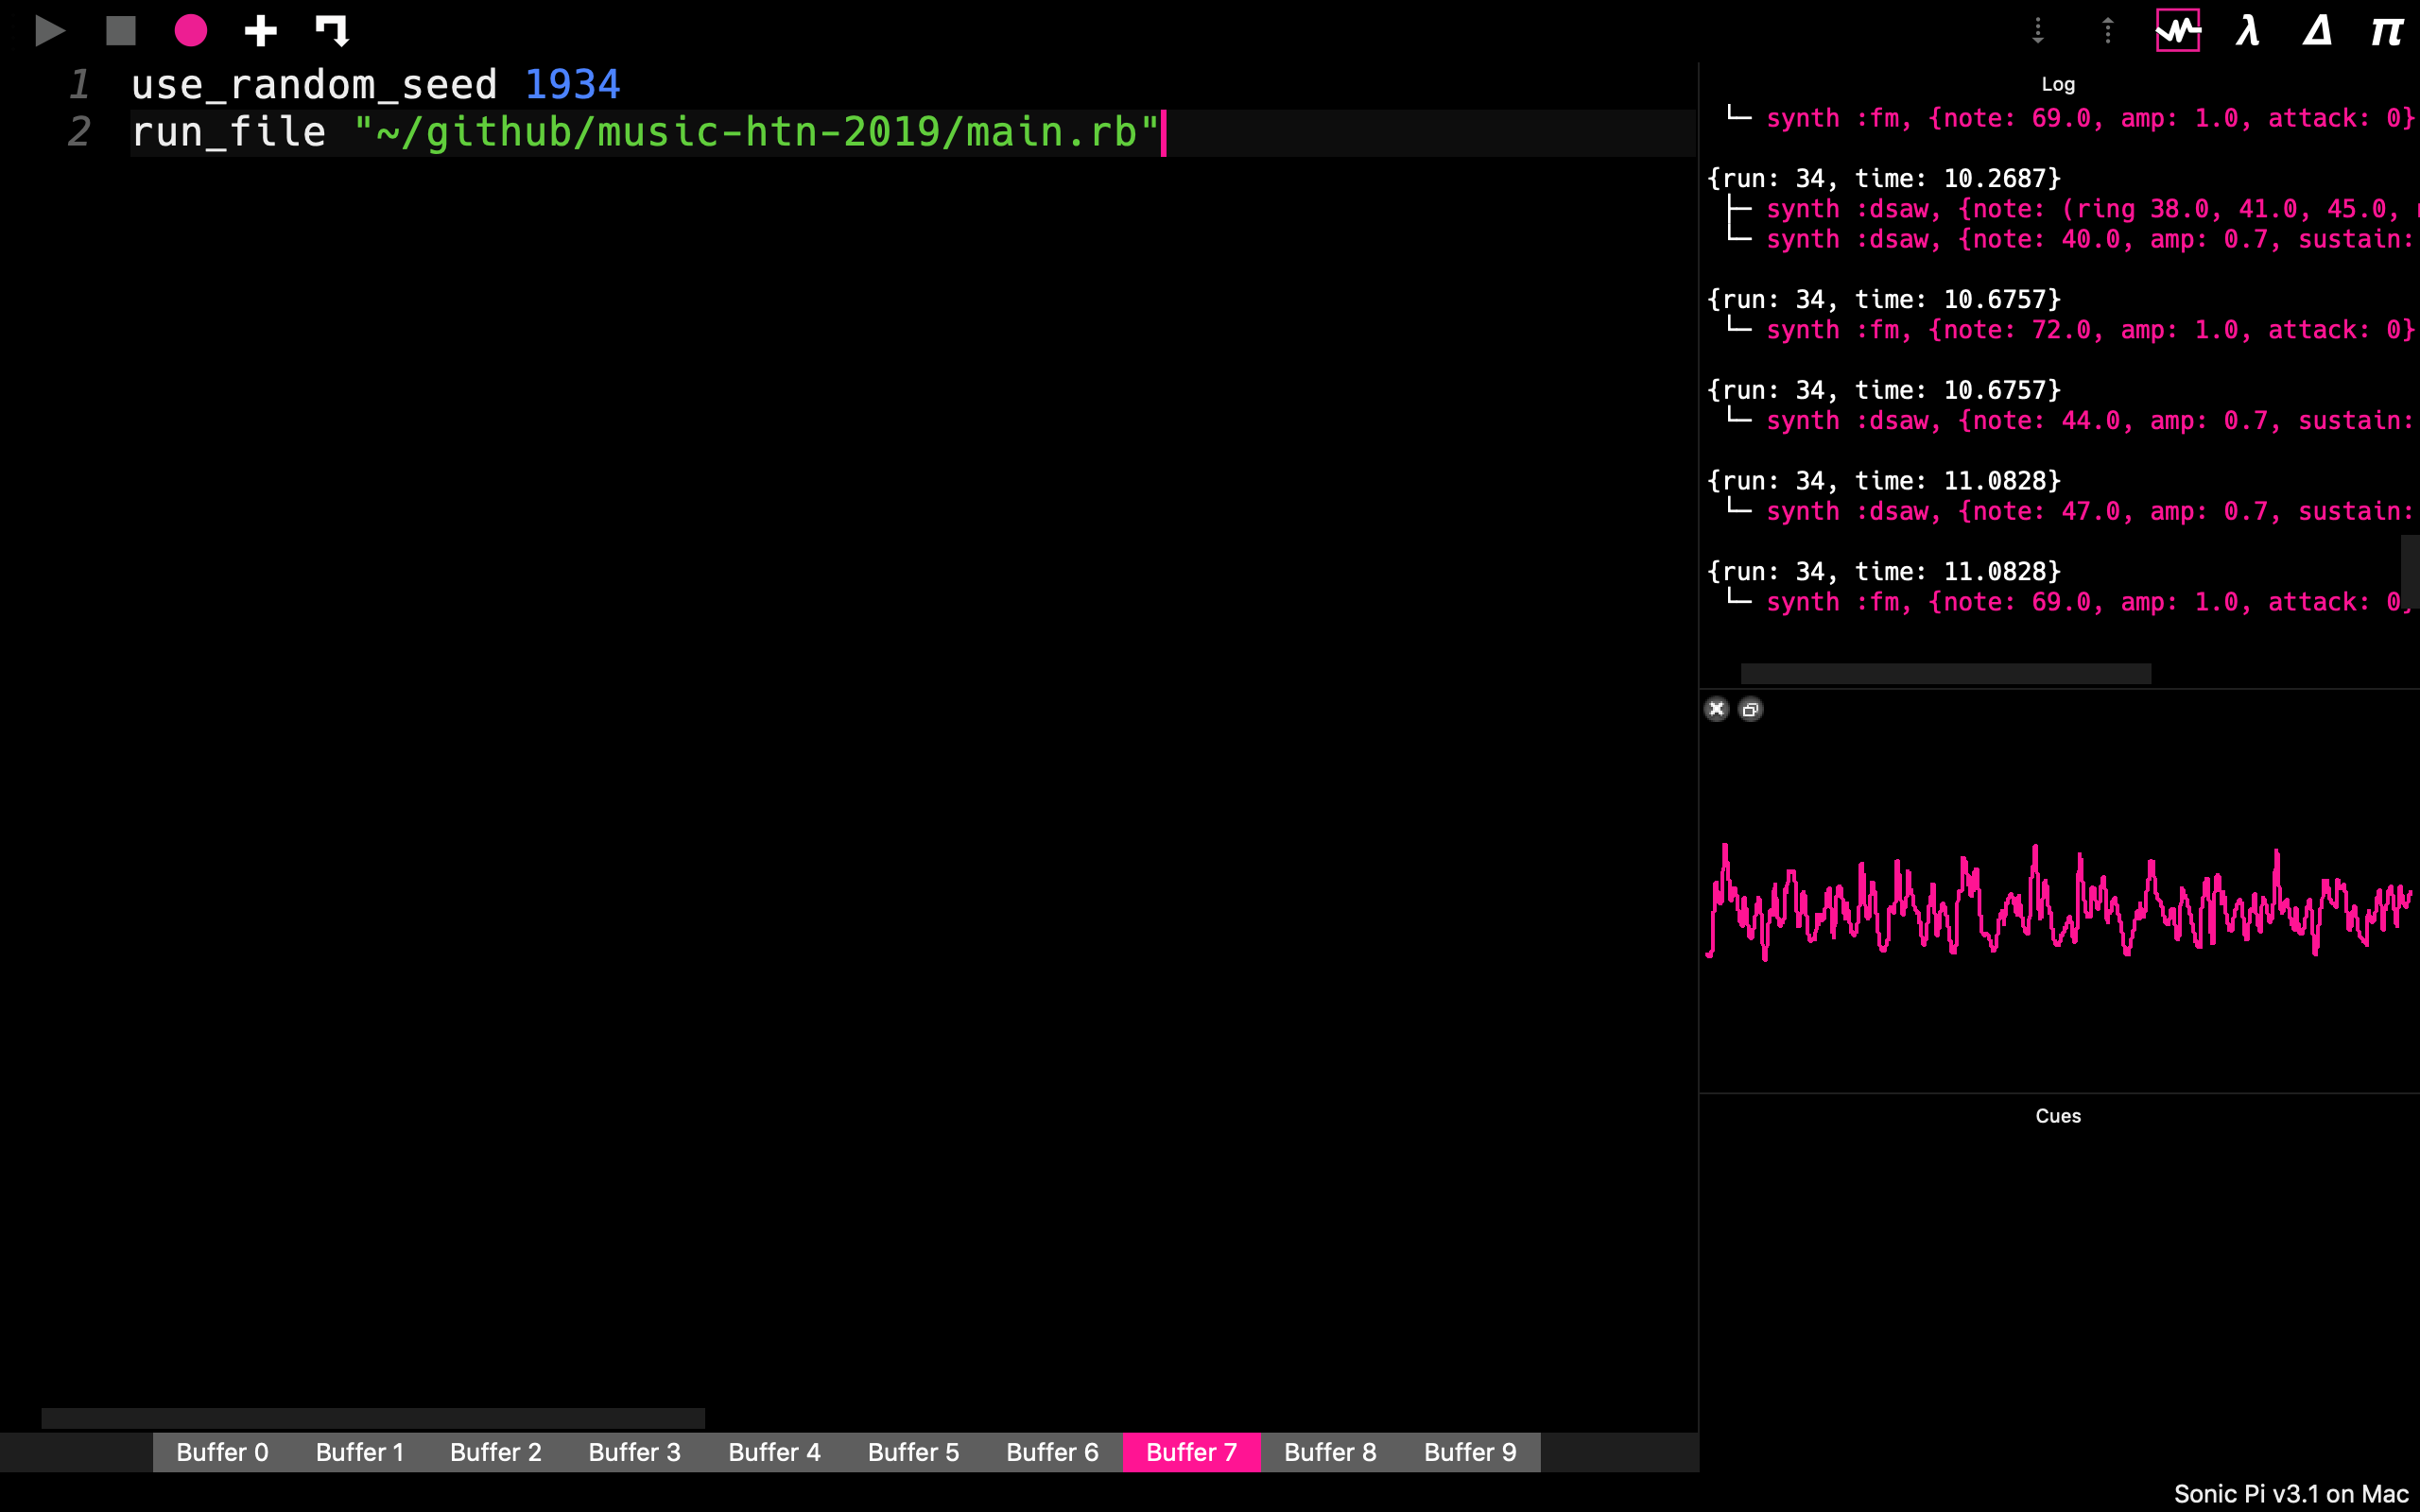Start recording with the pink circle
Viewport: 2420px width, 1512px height.
[x=190, y=30]
